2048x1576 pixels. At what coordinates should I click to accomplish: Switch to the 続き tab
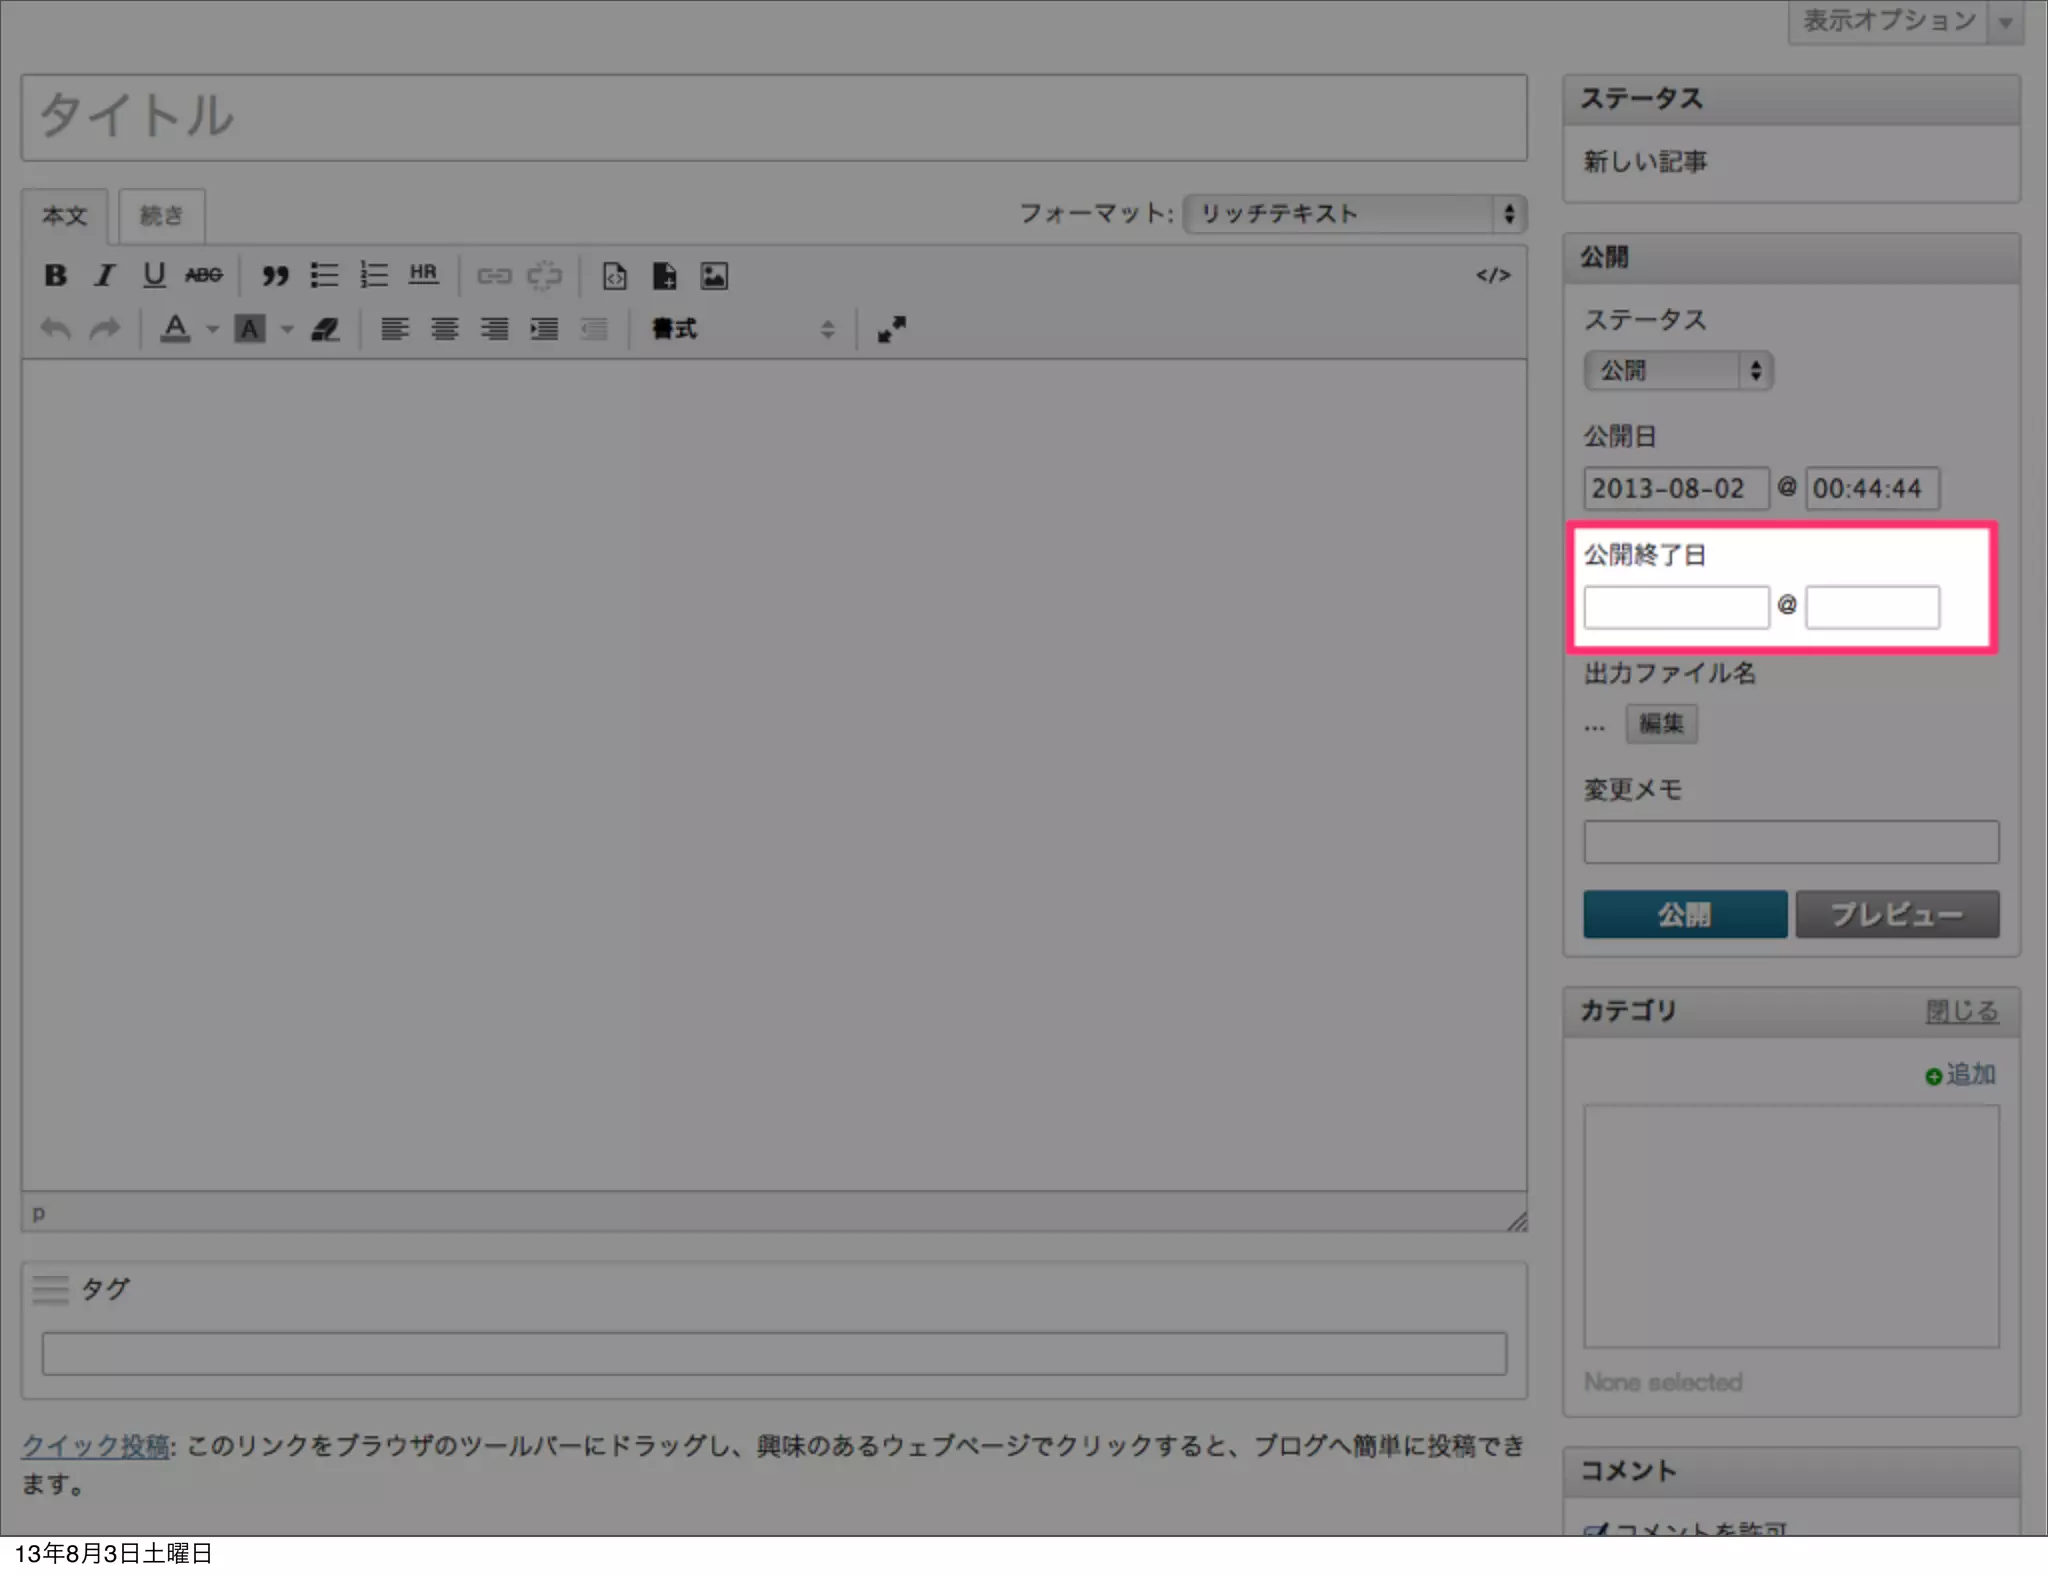[162, 216]
